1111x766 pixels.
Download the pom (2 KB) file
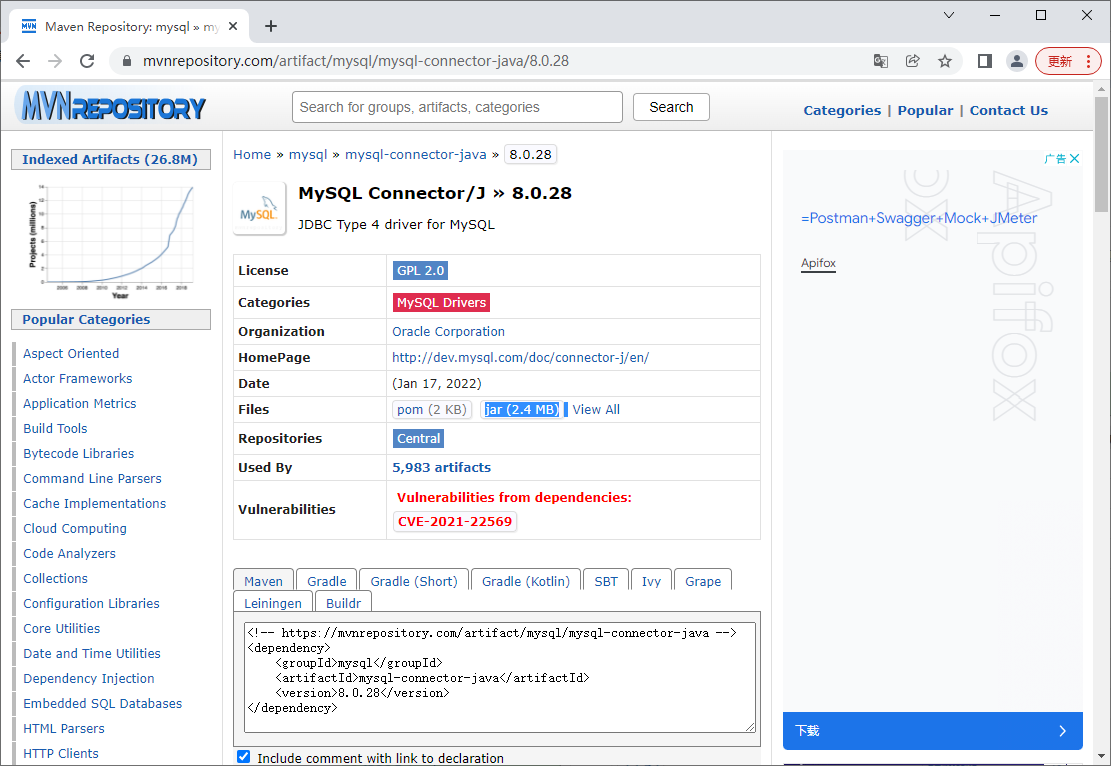coord(432,410)
